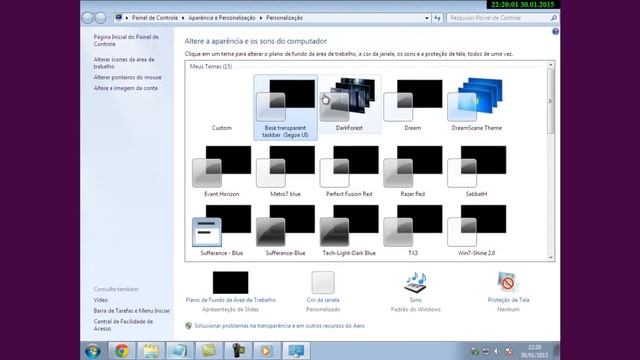The width and height of the screenshot is (640, 360).
Task: Click the theme list scroll down arrow
Action: click(x=551, y=258)
